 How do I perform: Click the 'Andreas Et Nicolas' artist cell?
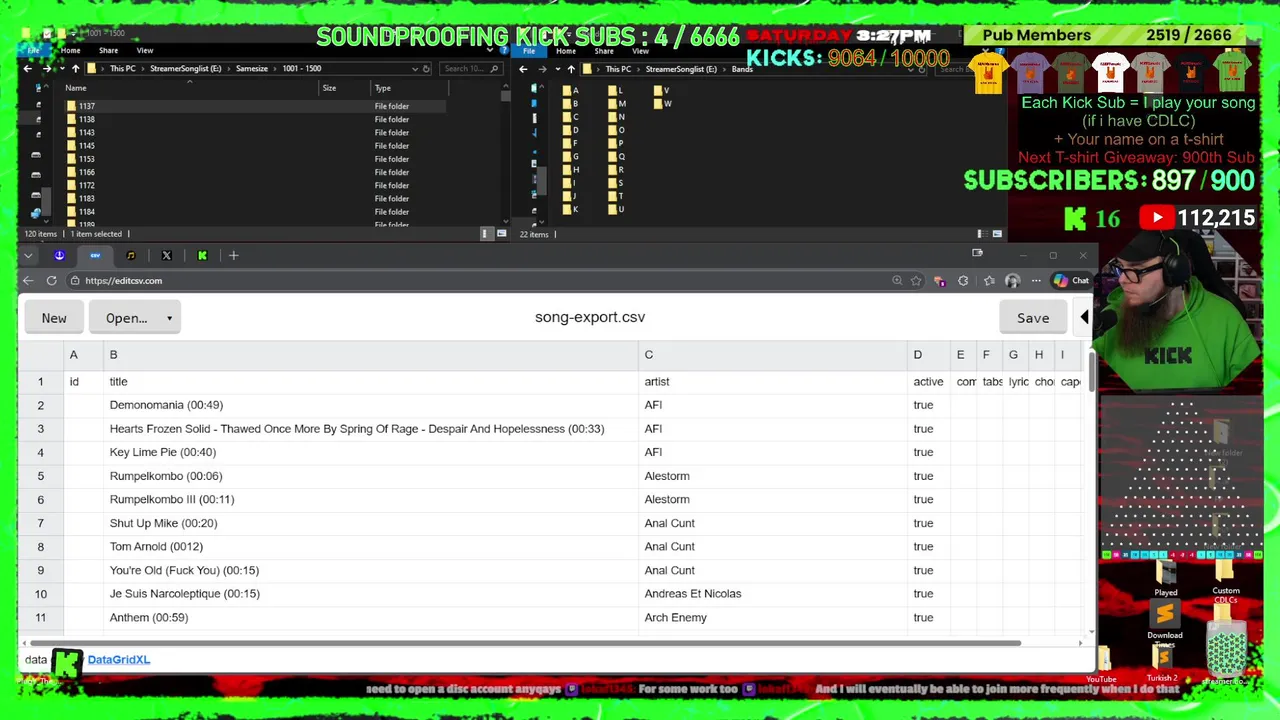point(773,594)
